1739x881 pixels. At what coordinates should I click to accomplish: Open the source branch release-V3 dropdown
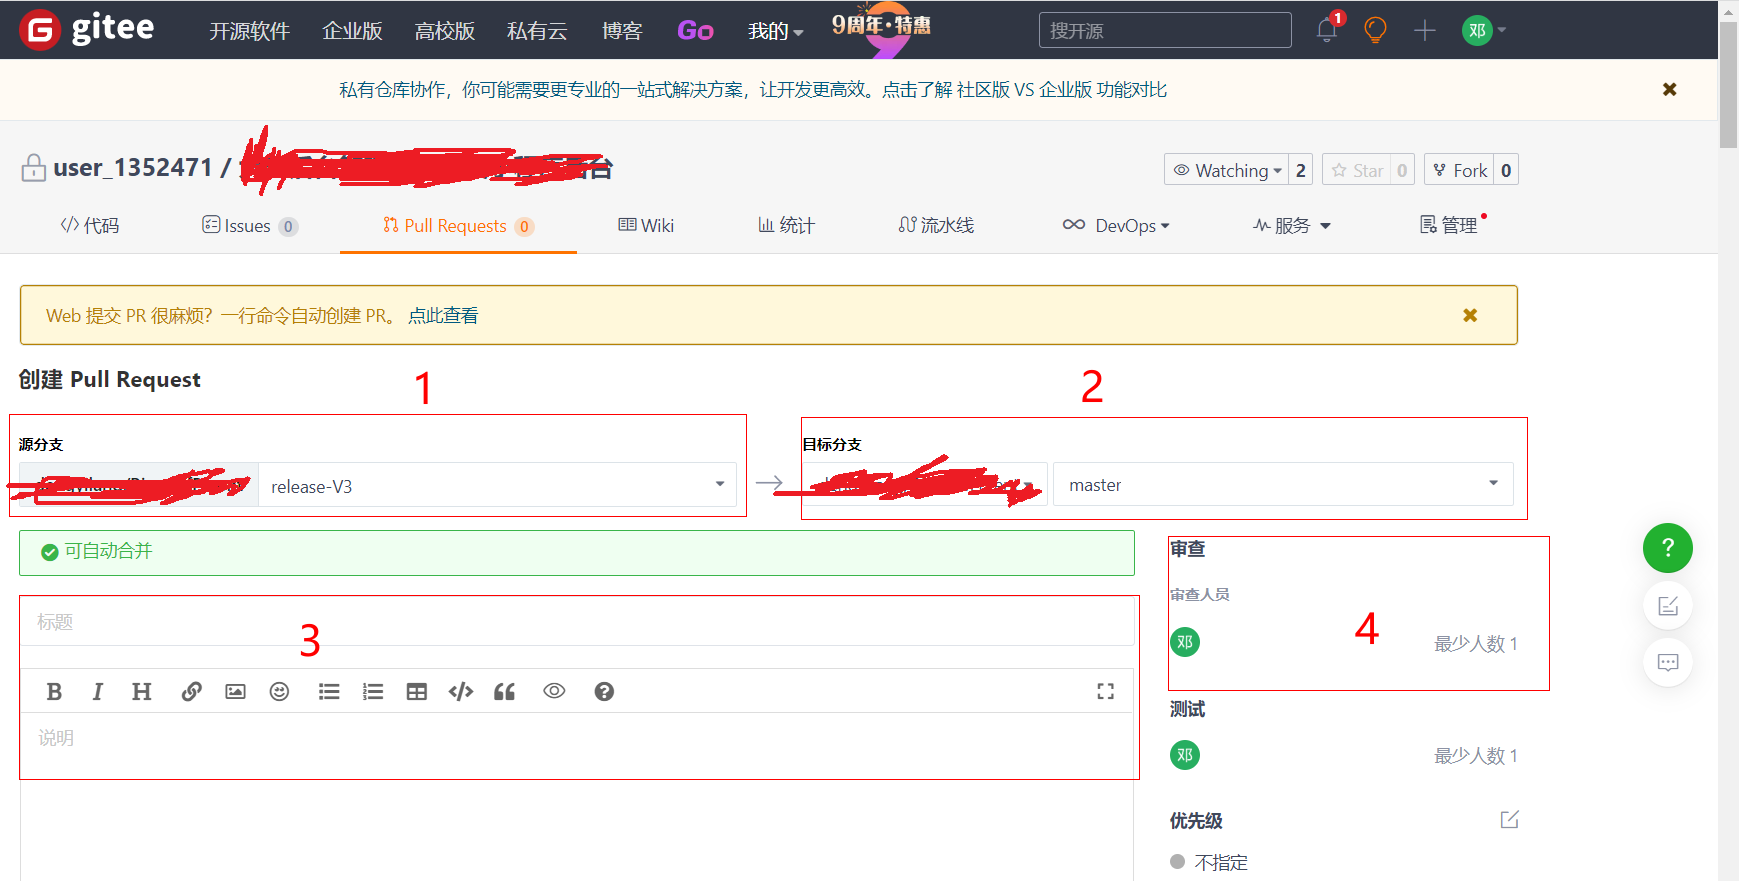pyautogui.click(x=497, y=485)
